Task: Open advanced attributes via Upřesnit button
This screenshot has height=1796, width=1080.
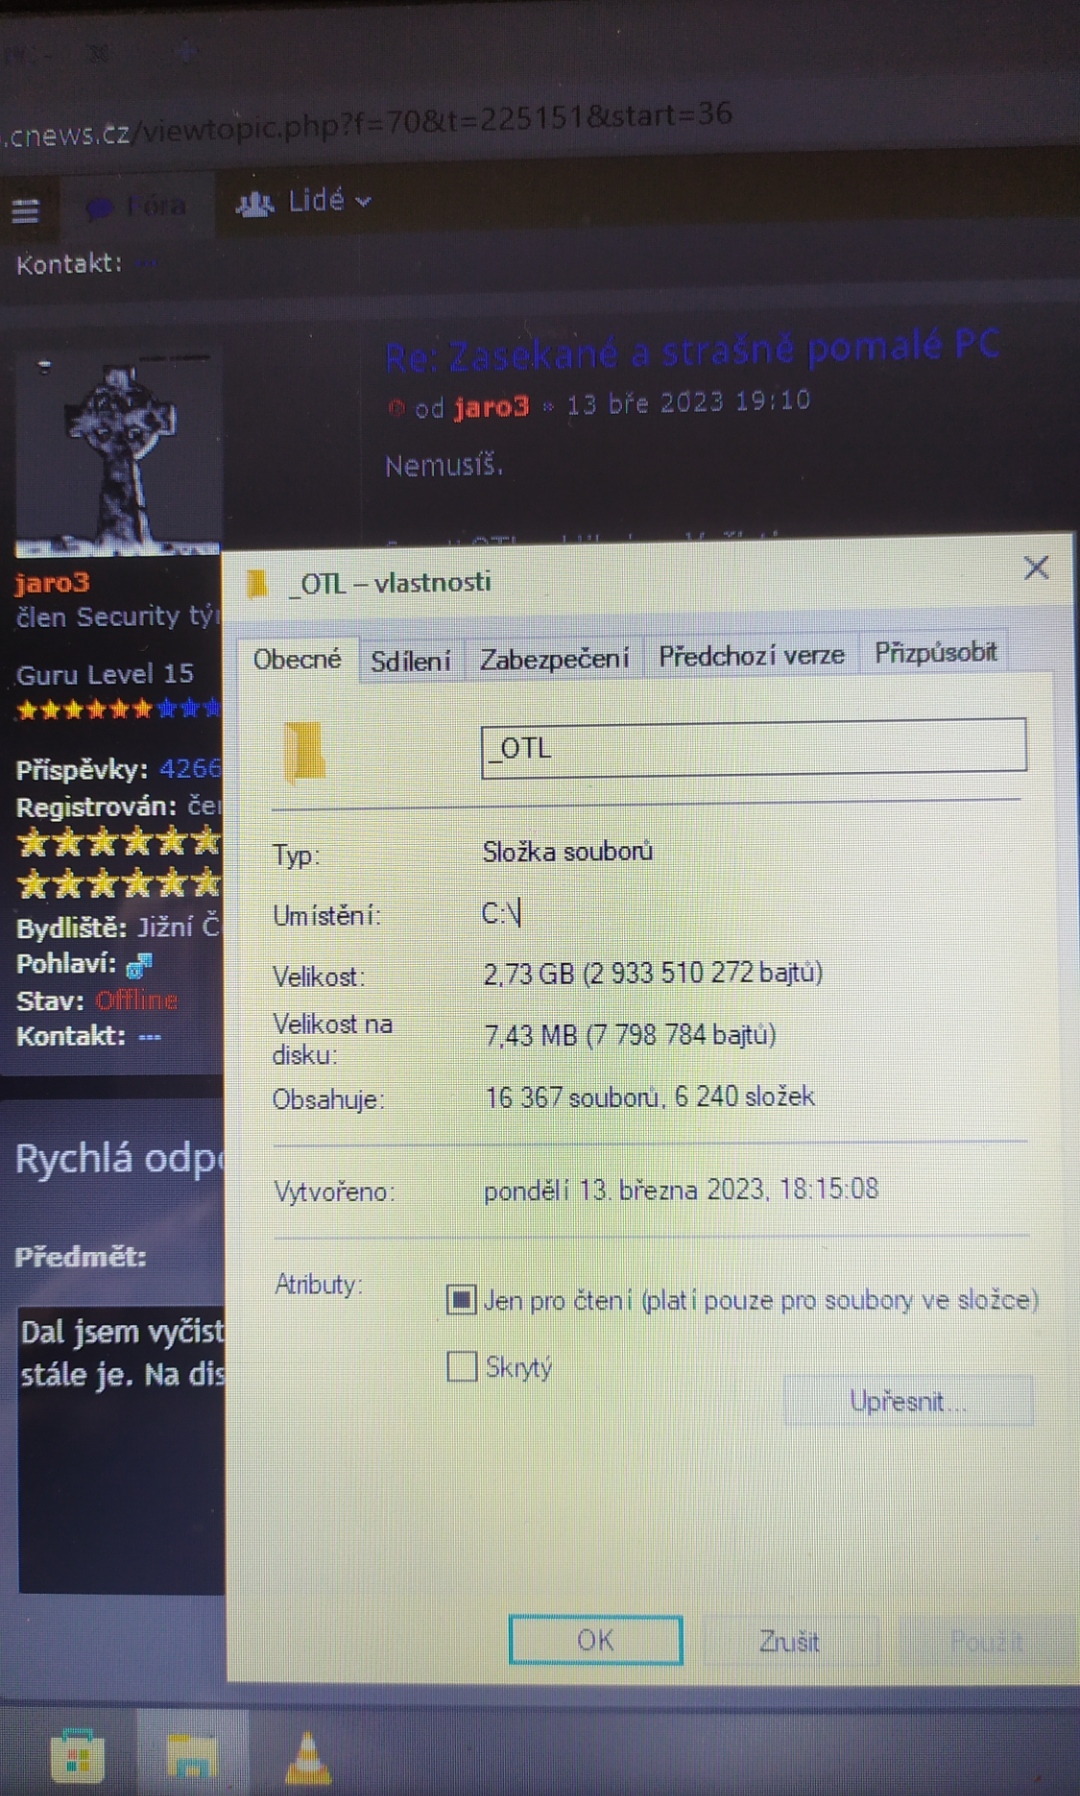Action: (x=907, y=1401)
